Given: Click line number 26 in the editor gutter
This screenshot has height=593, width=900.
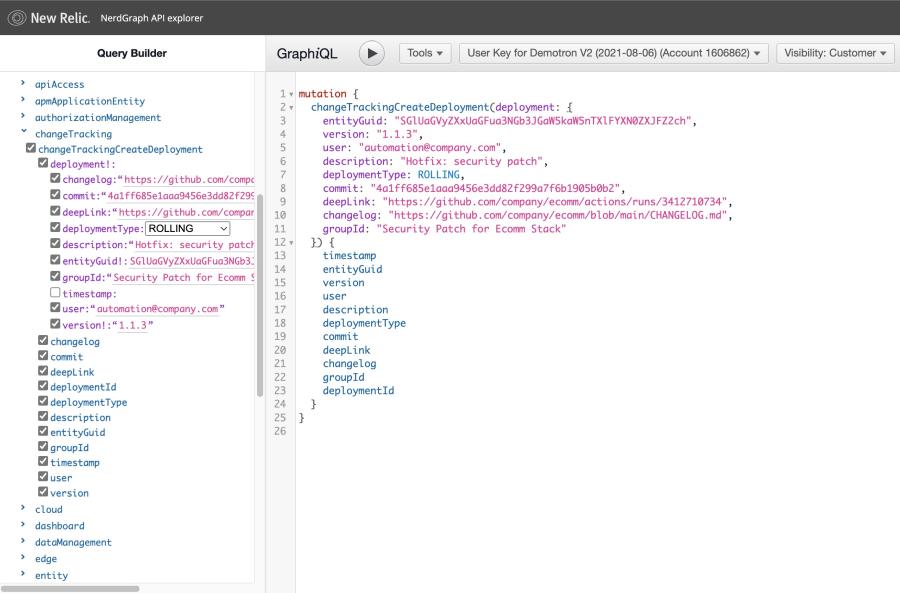Looking at the screenshot, I should (280, 431).
